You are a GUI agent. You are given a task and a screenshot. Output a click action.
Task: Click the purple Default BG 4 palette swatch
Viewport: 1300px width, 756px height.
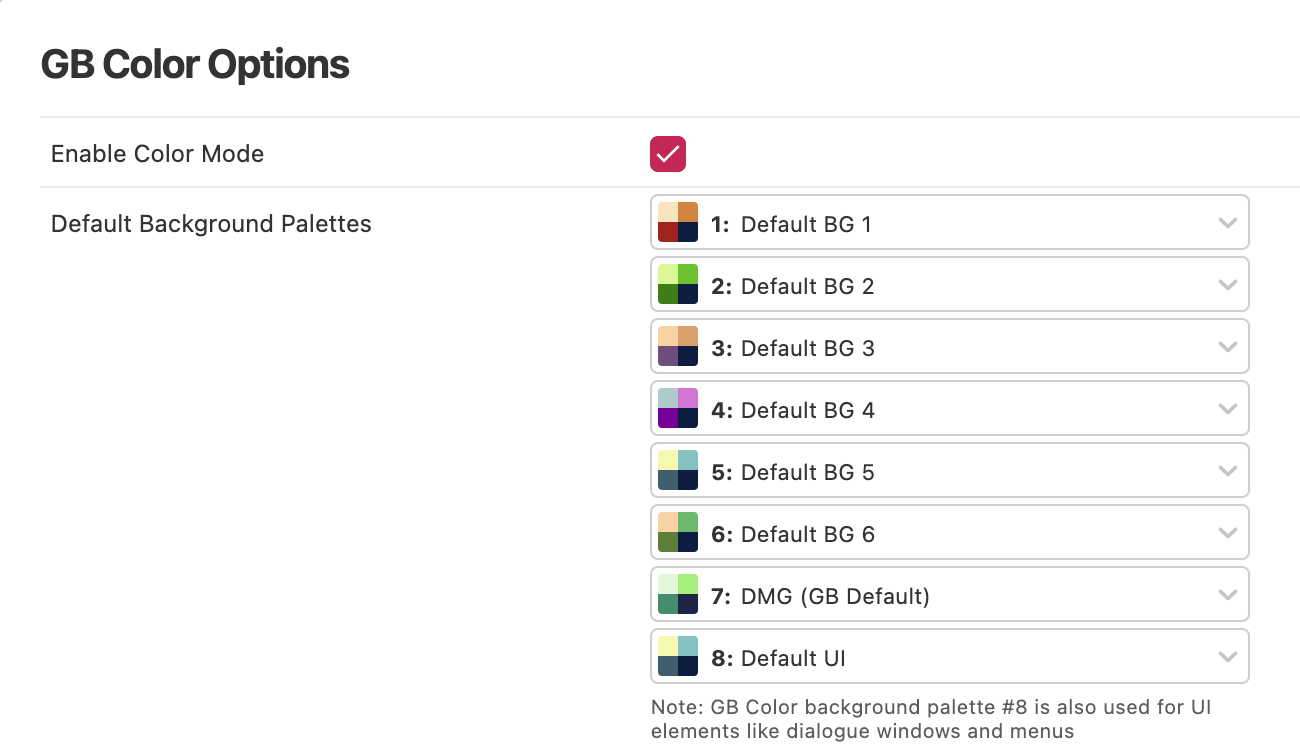click(x=678, y=408)
